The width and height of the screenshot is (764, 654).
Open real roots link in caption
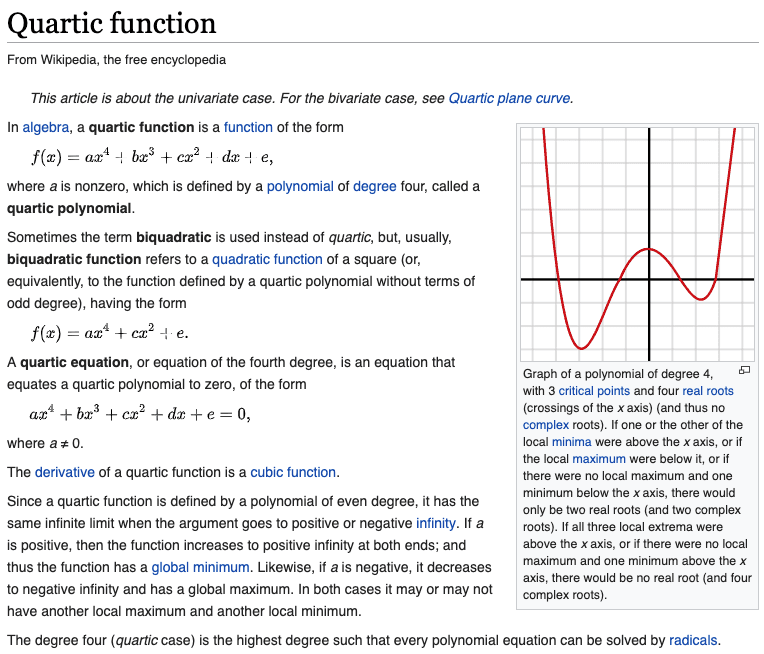pyautogui.click(x=707, y=391)
